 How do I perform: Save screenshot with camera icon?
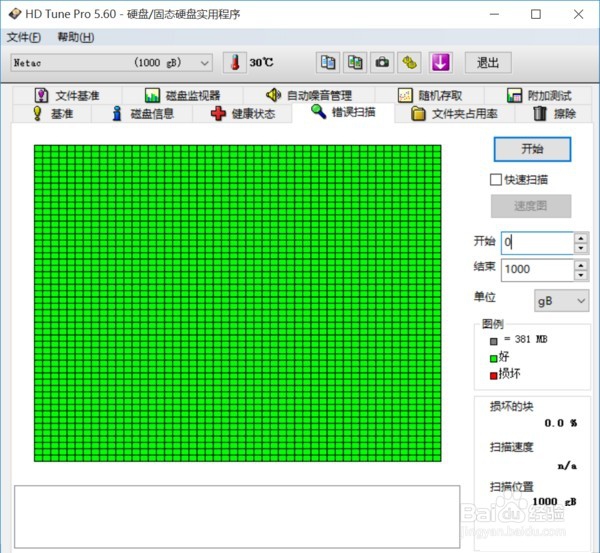tap(382, 62)
